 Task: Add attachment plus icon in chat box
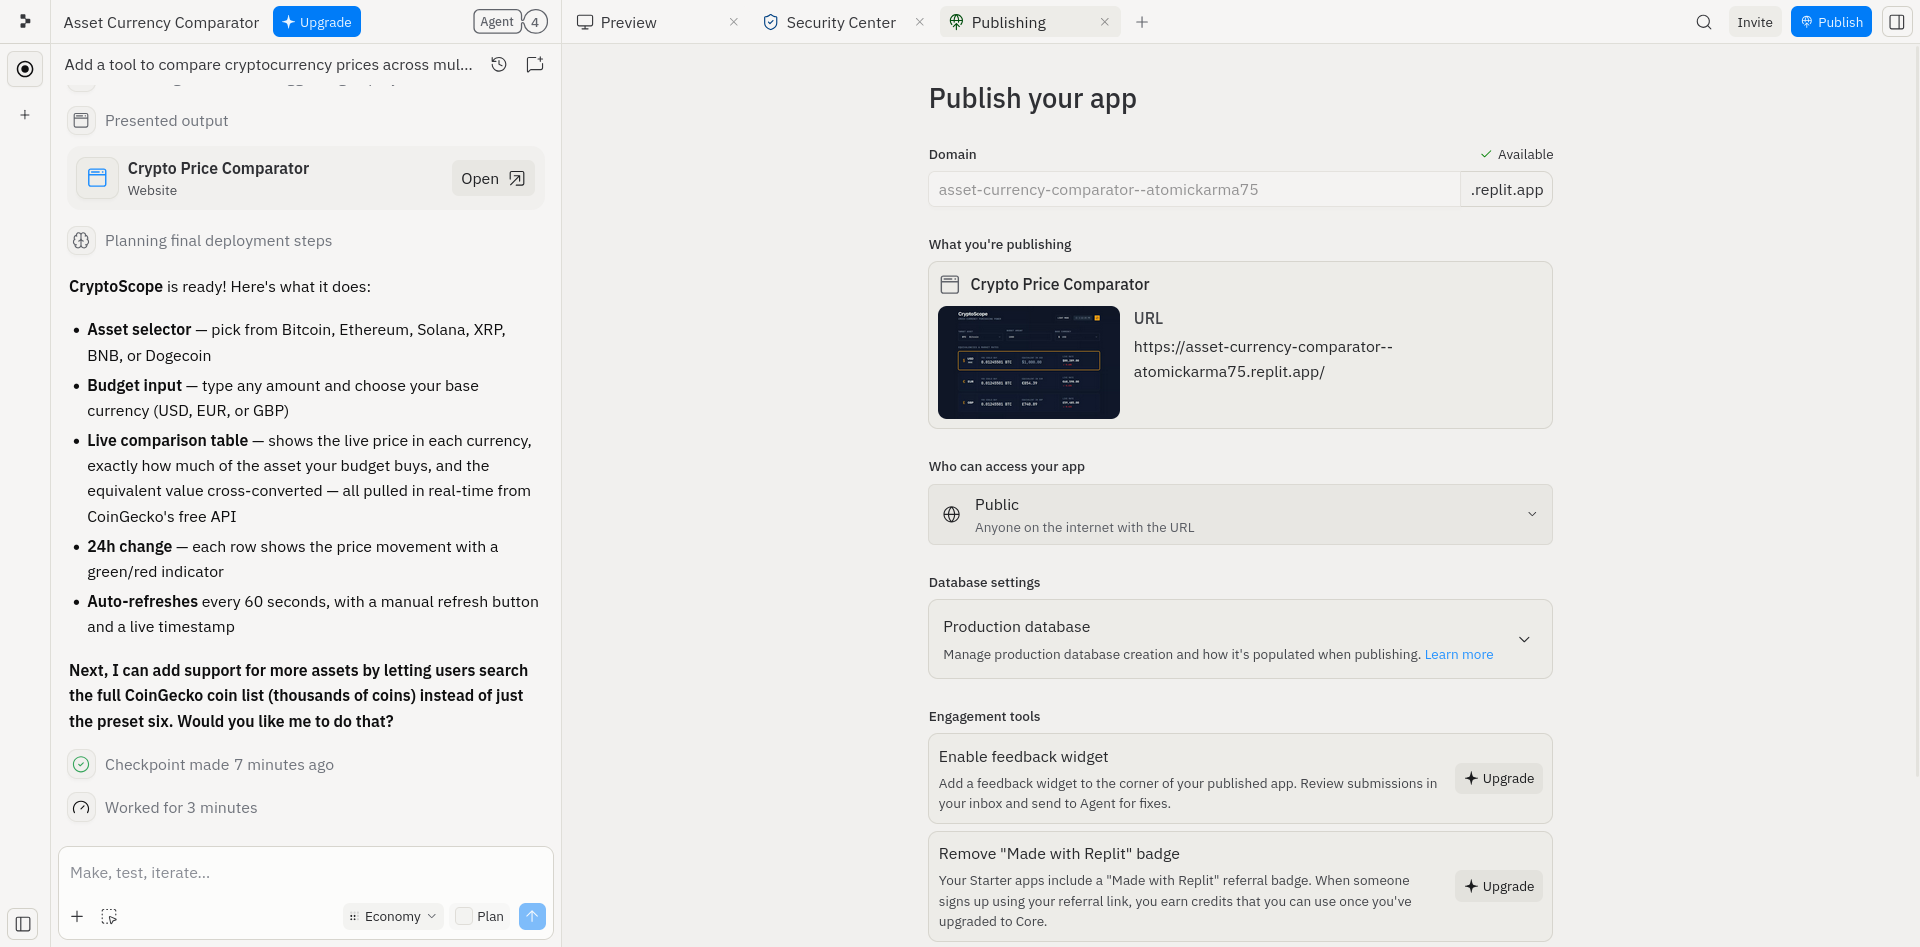[x=77, y=916]
